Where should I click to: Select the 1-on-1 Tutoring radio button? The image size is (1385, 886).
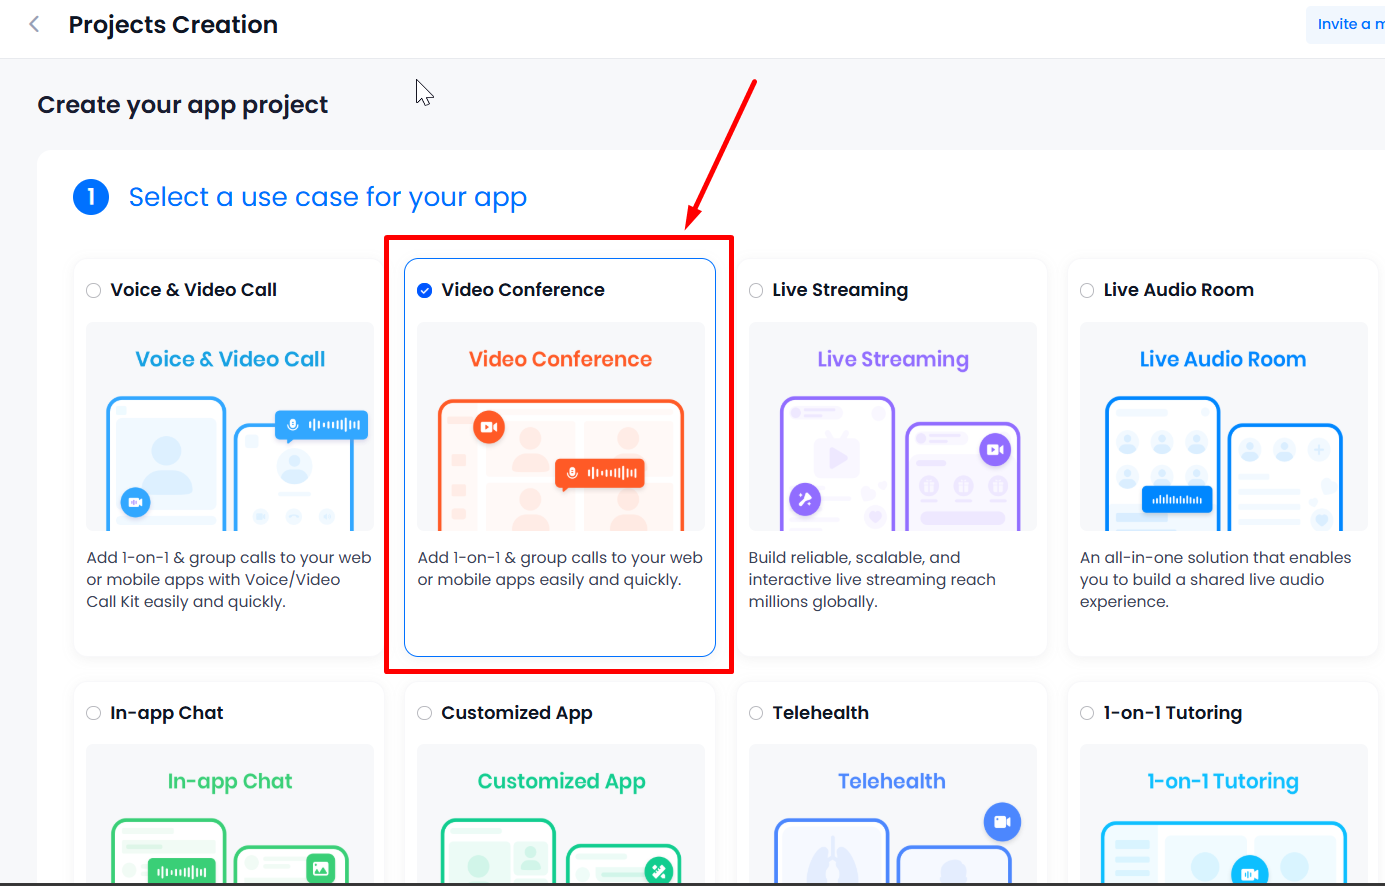[1087, 713]
